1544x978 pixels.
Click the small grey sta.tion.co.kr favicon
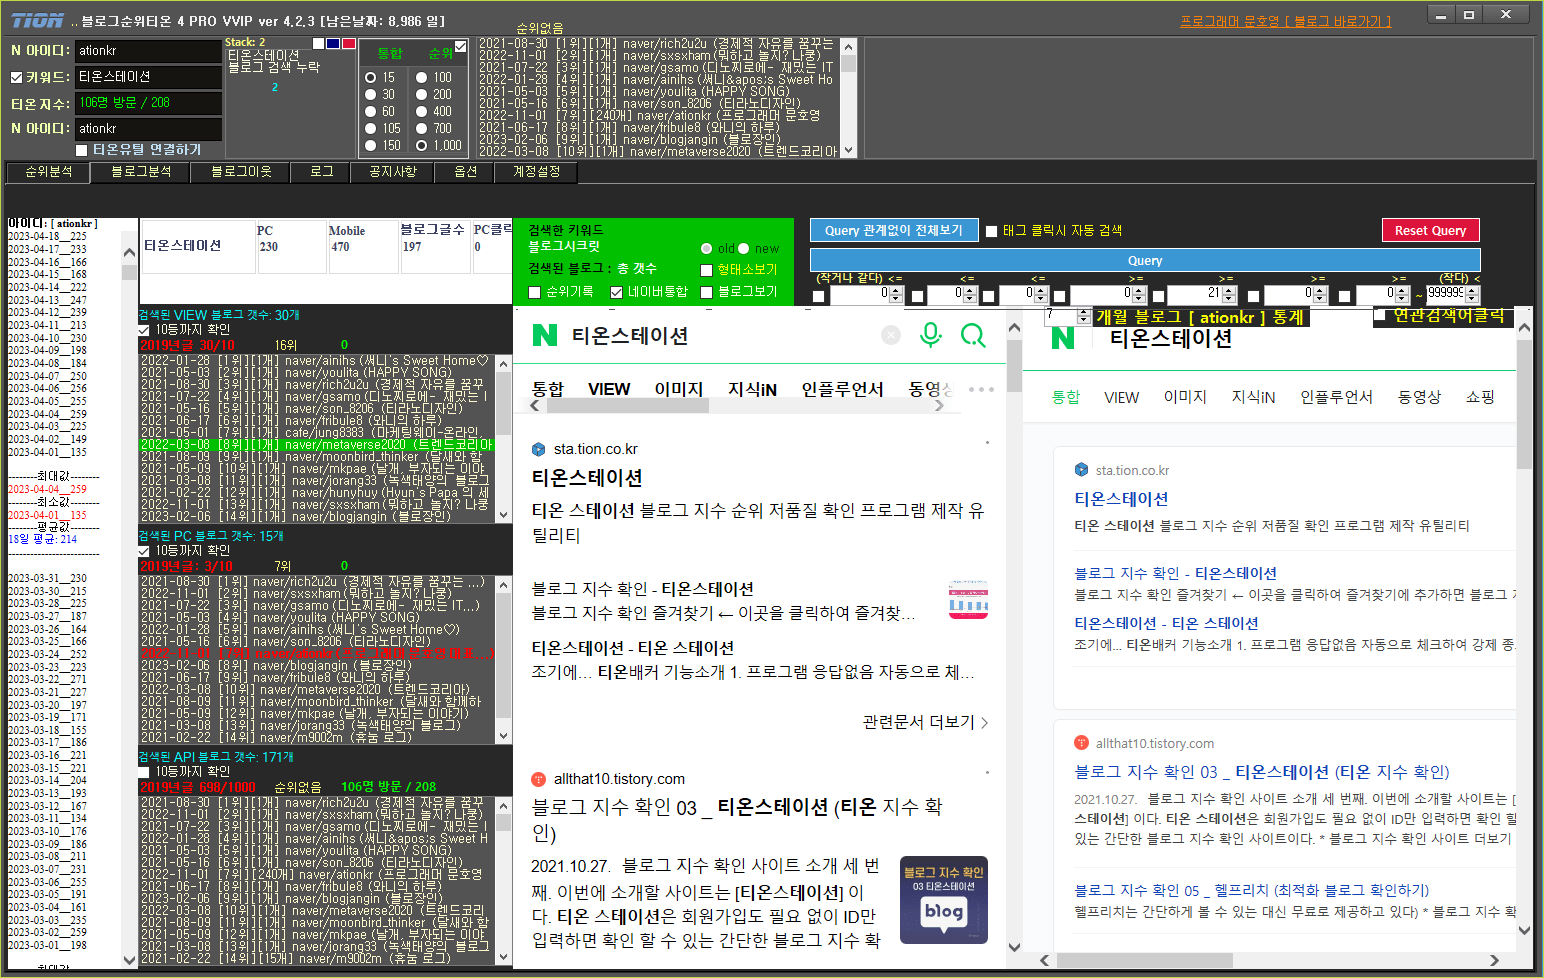click(x=1081, y=470)
